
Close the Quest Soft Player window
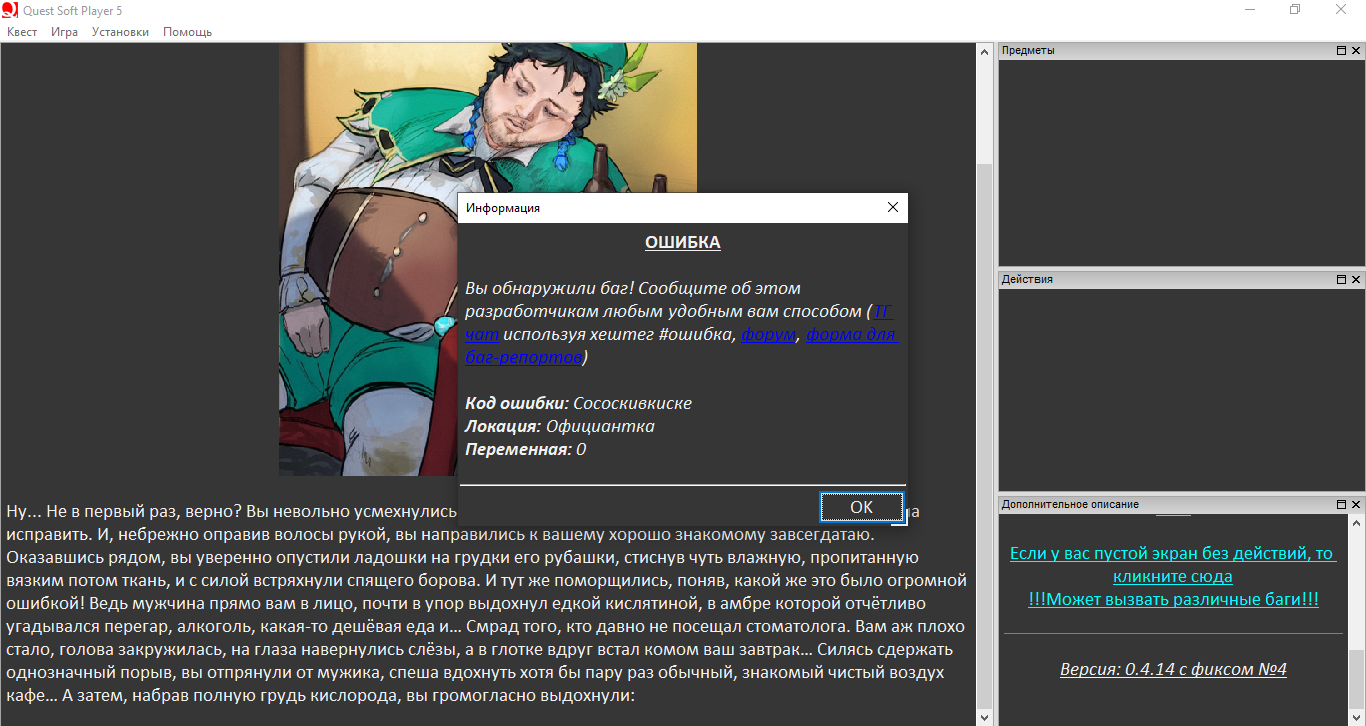click(1342, 10)
